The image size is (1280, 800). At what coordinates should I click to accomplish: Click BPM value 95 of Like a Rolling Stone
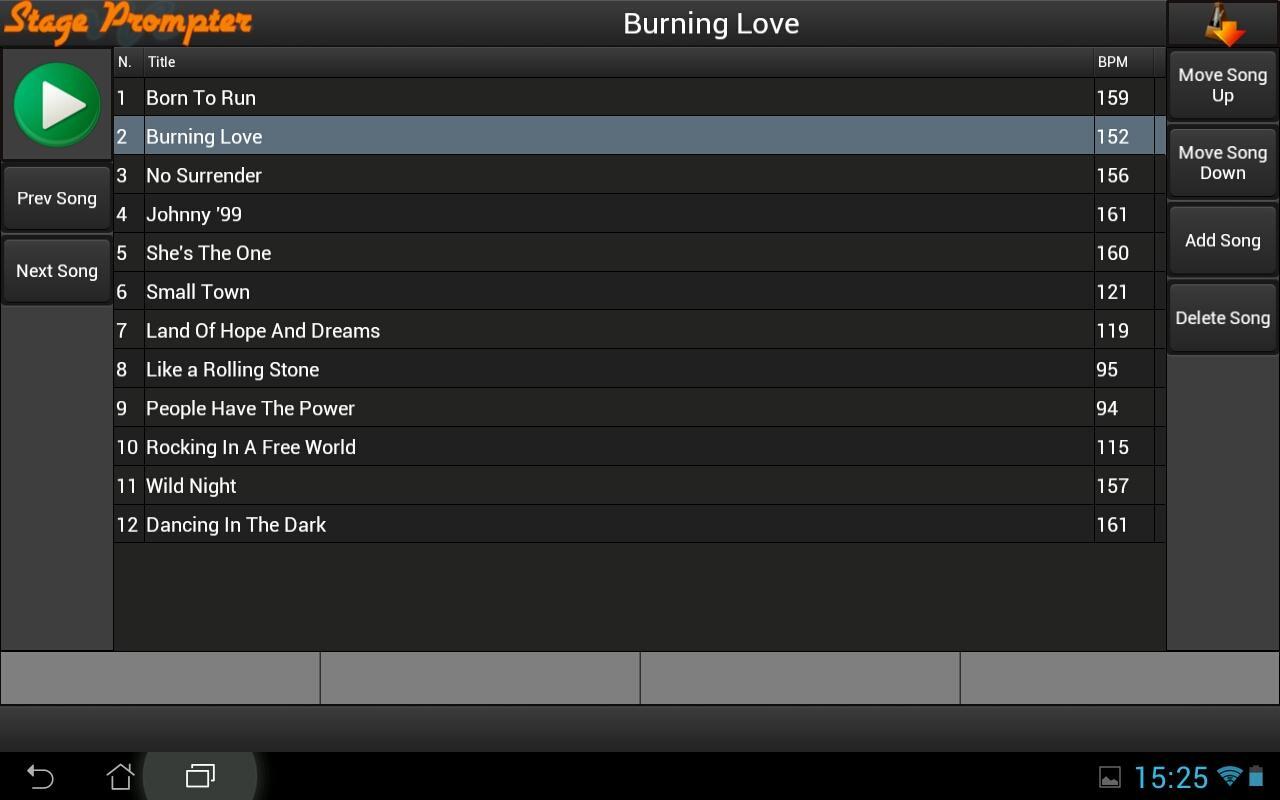(x=1107, y=370)
